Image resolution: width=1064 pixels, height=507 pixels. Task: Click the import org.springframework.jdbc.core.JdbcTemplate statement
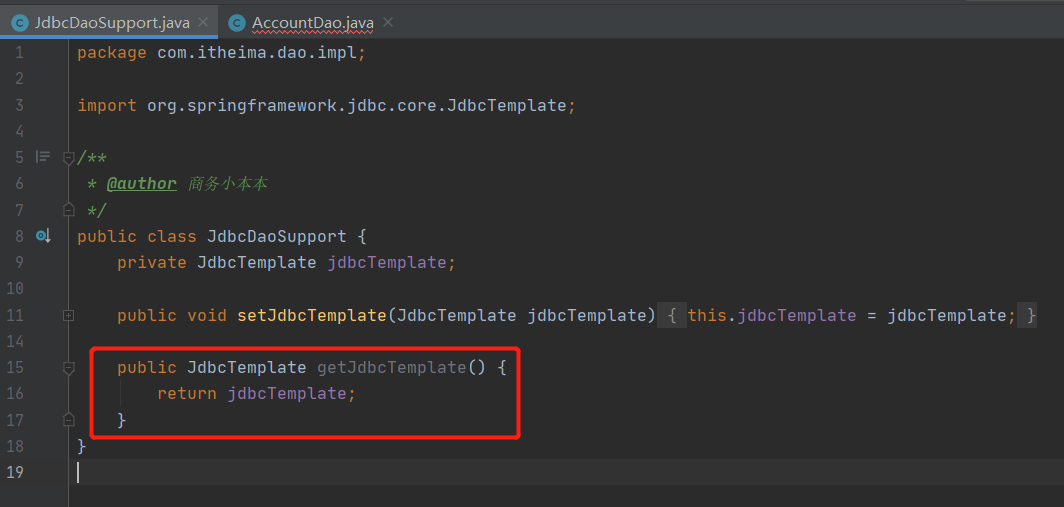[x=326, y=105]
